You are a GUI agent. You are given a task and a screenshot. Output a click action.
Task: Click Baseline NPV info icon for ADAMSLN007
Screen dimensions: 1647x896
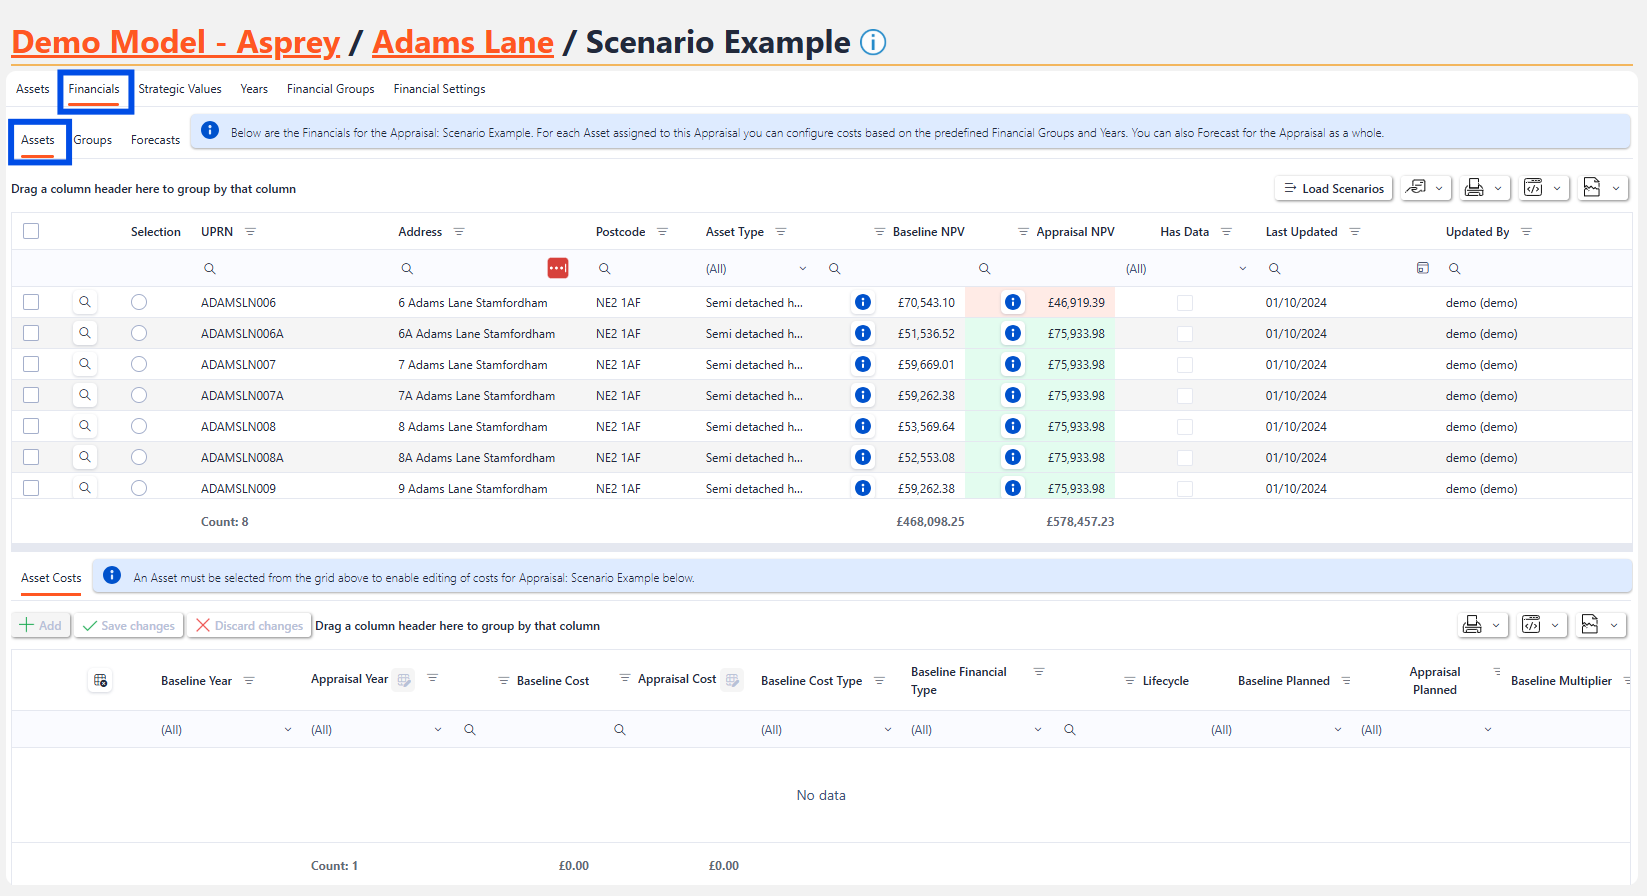coord(863,364)
